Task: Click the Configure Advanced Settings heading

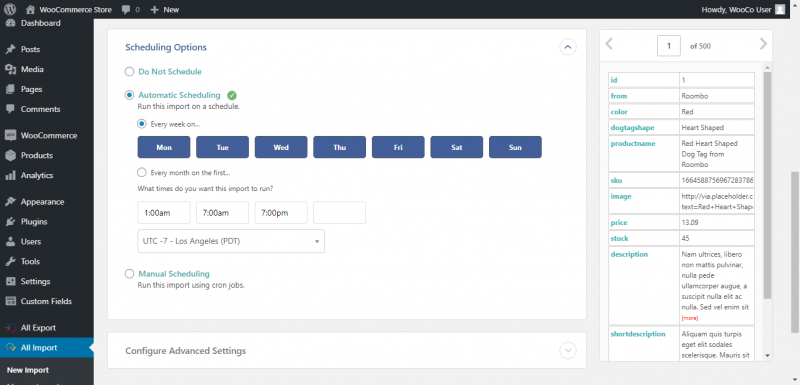Action: [x=186, y=351]
